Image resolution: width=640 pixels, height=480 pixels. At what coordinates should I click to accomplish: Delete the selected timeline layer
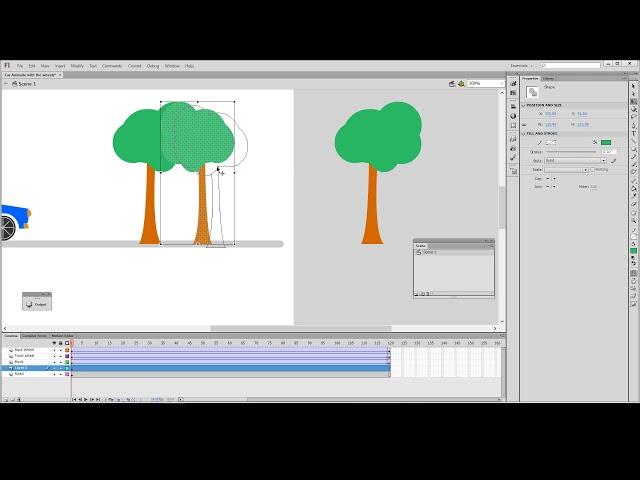[x=19, y=400]
